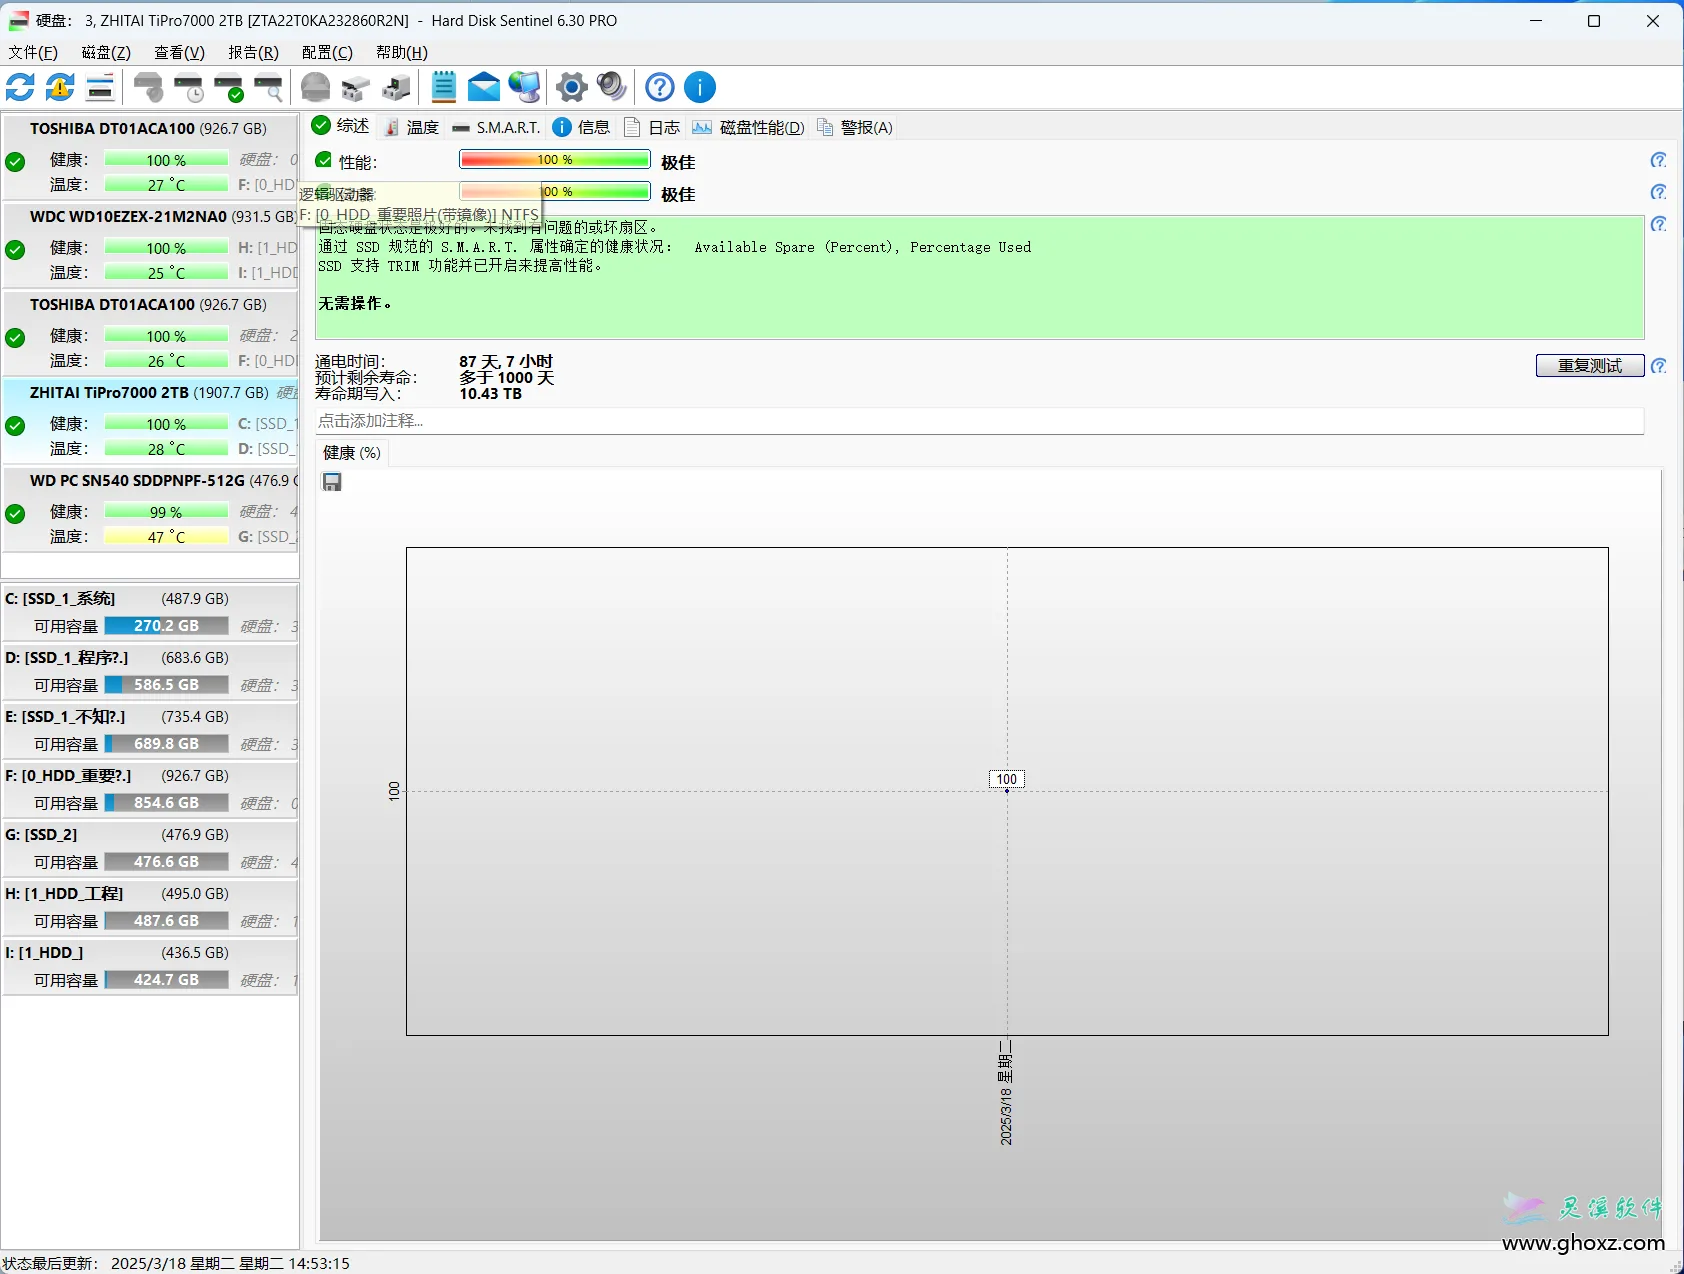Open the 报告(R) menu
The height and width of the screenshot is (1274, 1684).
tap(253, 52)
